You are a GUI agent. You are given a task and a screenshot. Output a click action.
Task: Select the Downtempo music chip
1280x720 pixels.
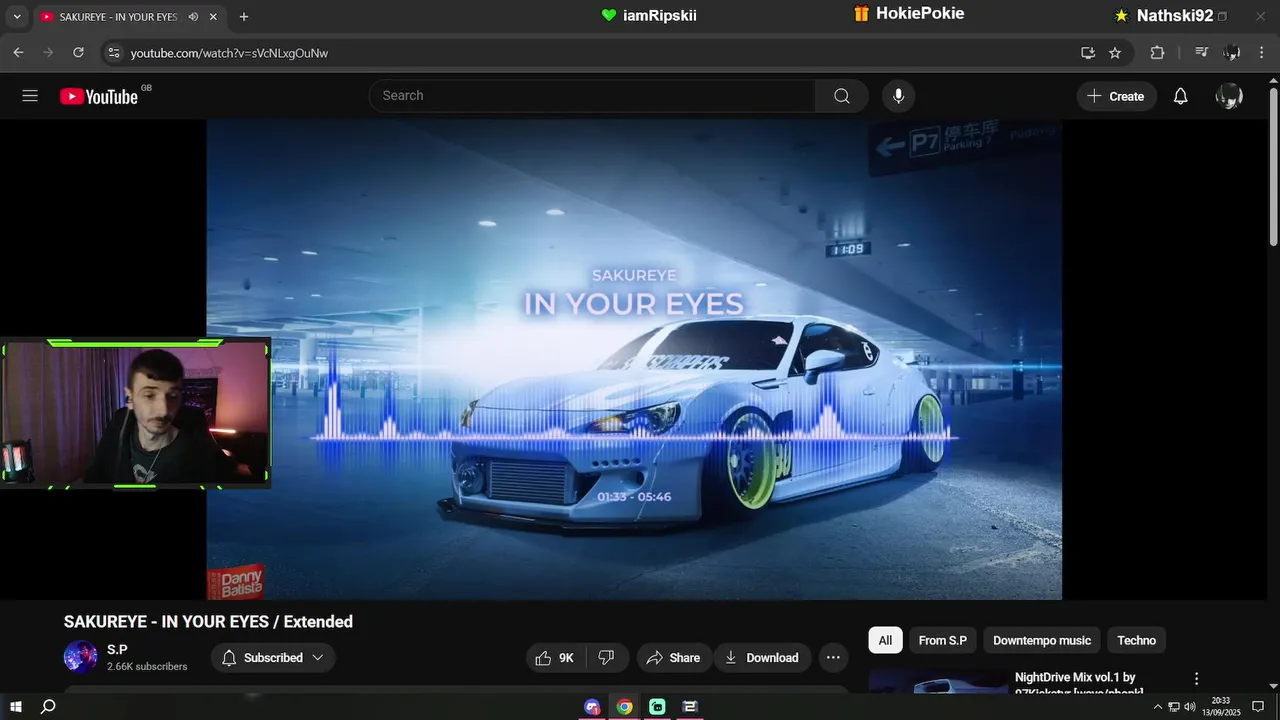coord(1042,640)
